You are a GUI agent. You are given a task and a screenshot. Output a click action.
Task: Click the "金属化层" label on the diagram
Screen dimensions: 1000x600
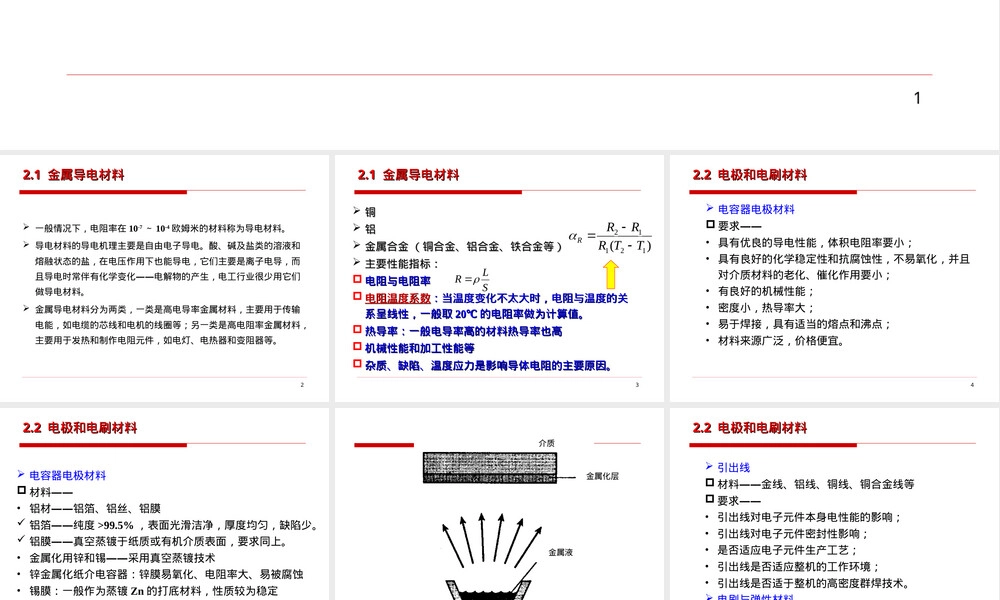click(603, 476)
